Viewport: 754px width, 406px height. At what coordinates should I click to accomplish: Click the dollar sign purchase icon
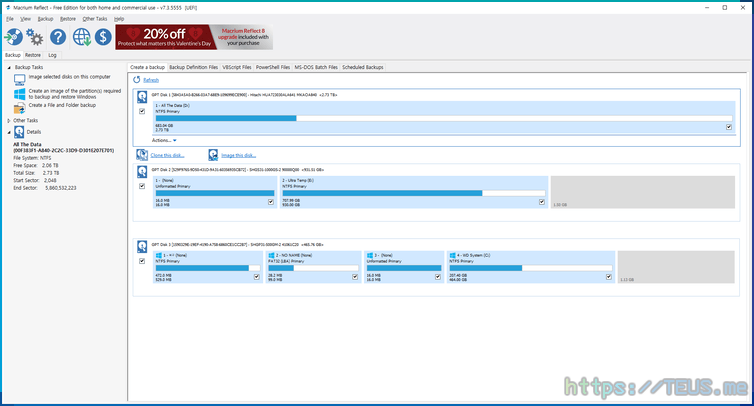(103, 37)
